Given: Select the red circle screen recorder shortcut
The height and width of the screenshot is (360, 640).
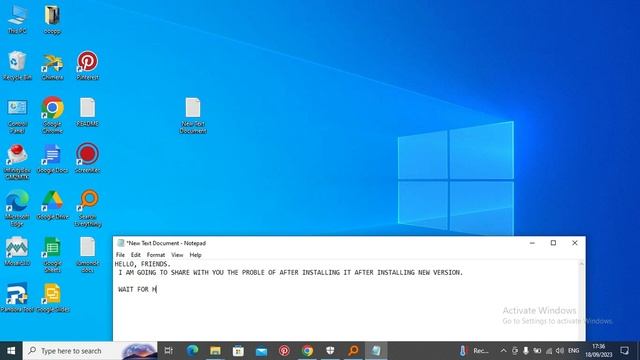Looking at the screenshot, I should [87, 158].
